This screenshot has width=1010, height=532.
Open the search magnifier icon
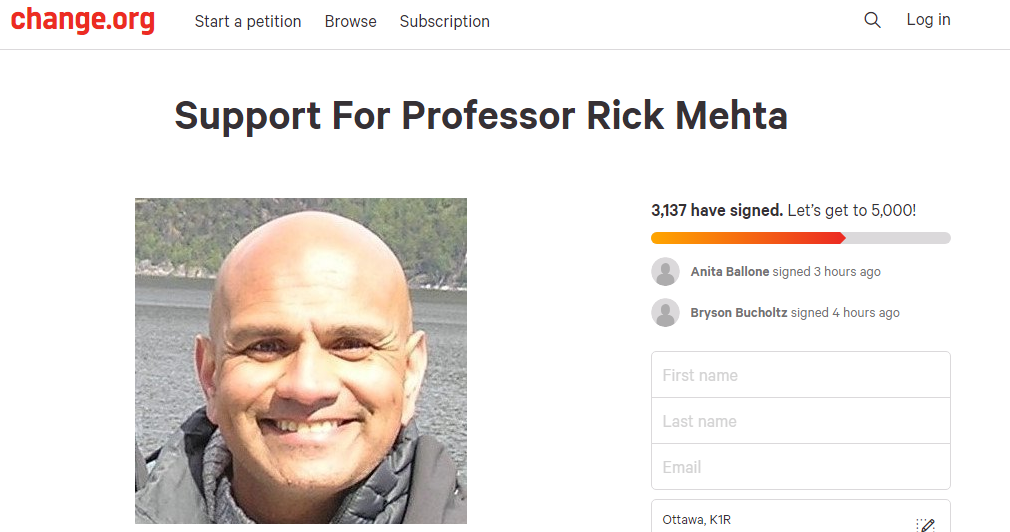click(x=872, y=20)
